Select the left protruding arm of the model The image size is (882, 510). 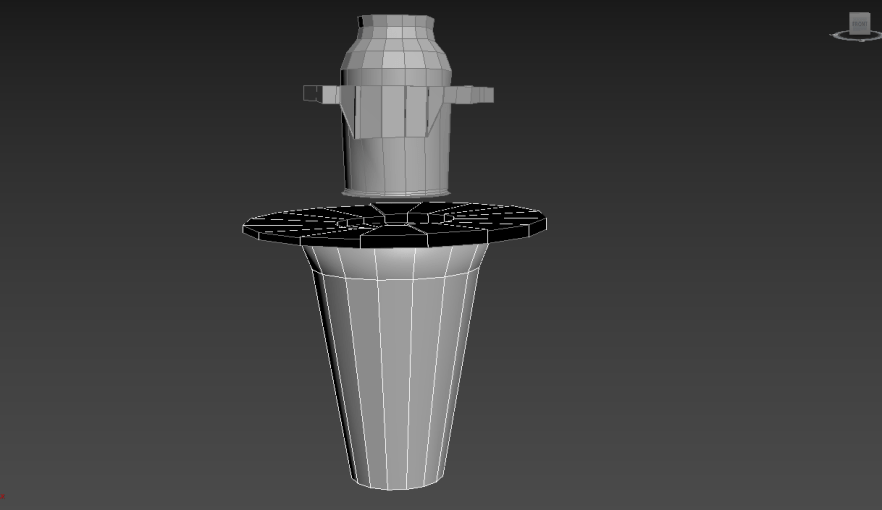coord(320,94)
